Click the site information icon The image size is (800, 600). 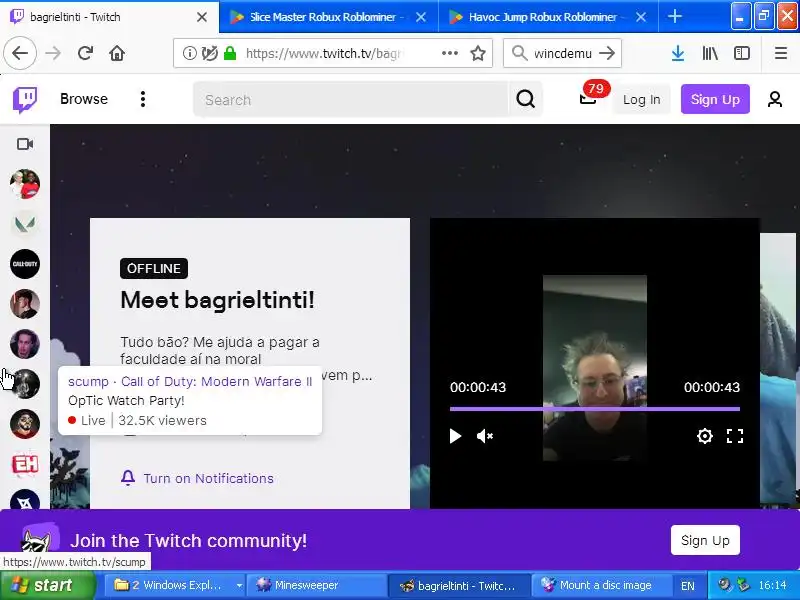[189, 53]
